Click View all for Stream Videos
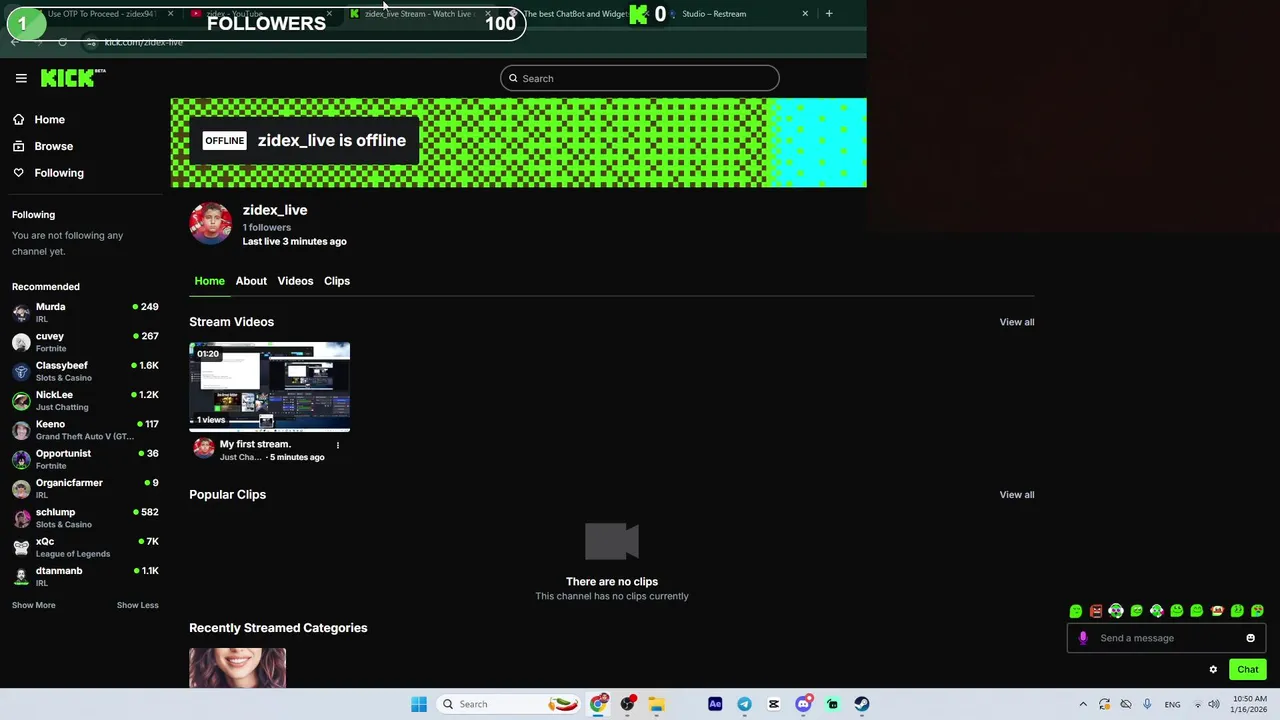The width and height of the screenshot is (1280, 720). point(1017,322)
